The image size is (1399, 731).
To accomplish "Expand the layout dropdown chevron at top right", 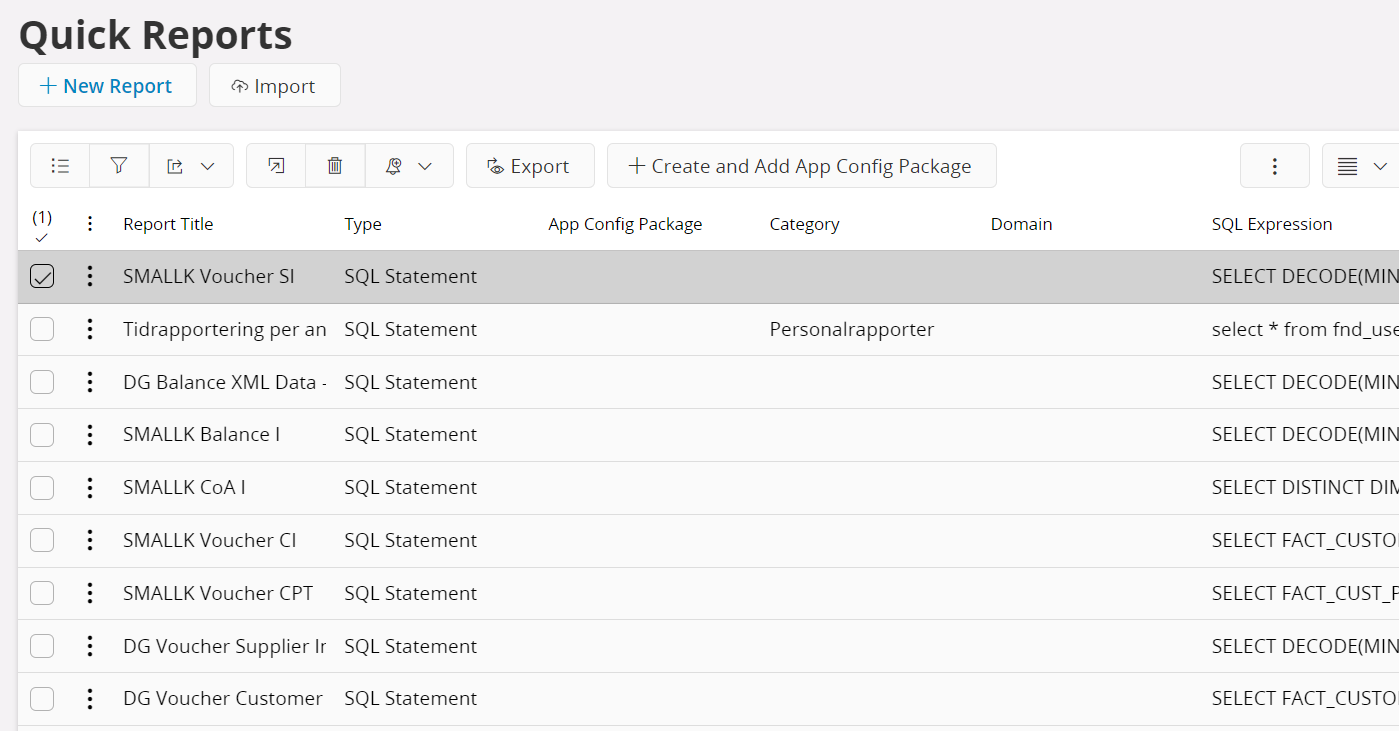I will 1378,165.
